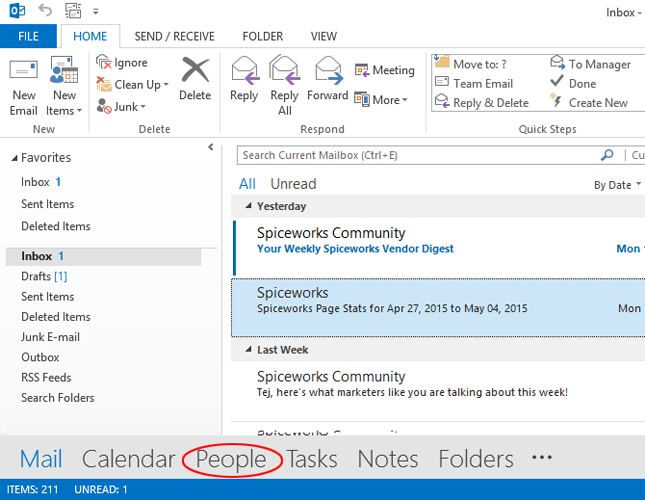
Task: Select the highlighted Inbox folder
Action: [104, 256]
